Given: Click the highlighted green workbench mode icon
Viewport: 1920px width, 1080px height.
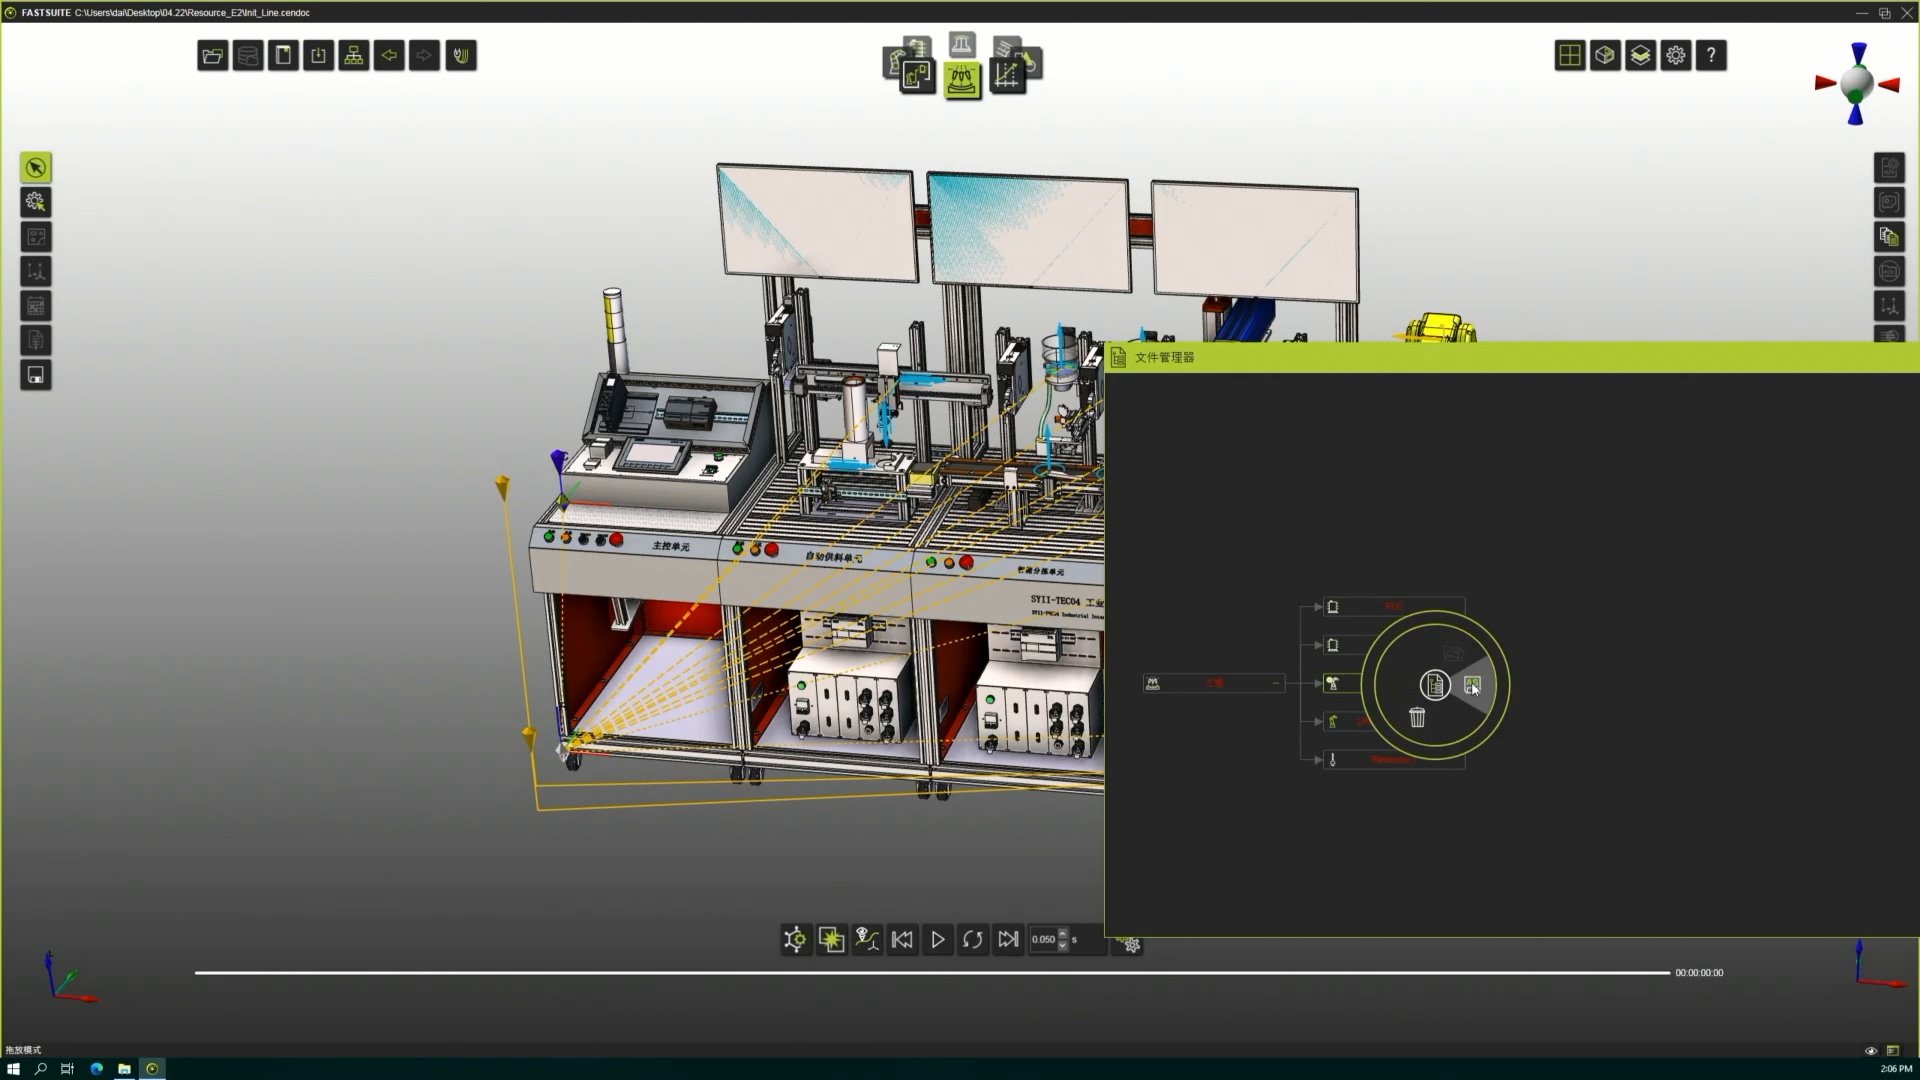Looking at the screenshot, I should (962, 80).
